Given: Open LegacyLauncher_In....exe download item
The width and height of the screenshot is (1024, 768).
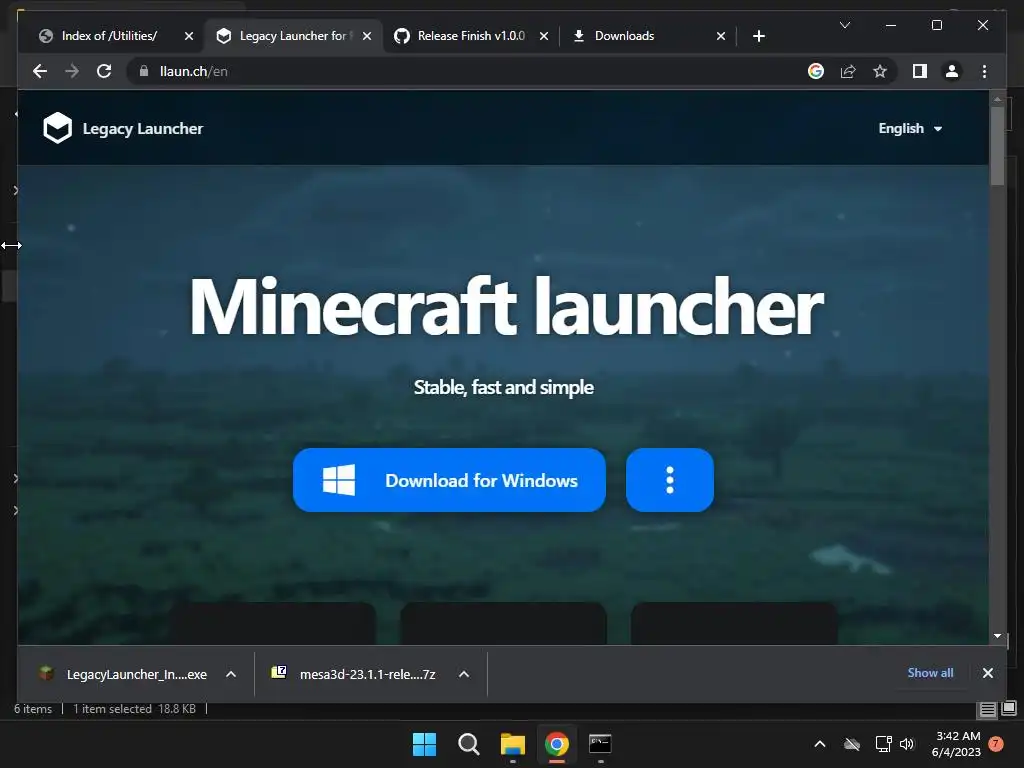Looking at the screenshot, I should click(x=124, y=674).
